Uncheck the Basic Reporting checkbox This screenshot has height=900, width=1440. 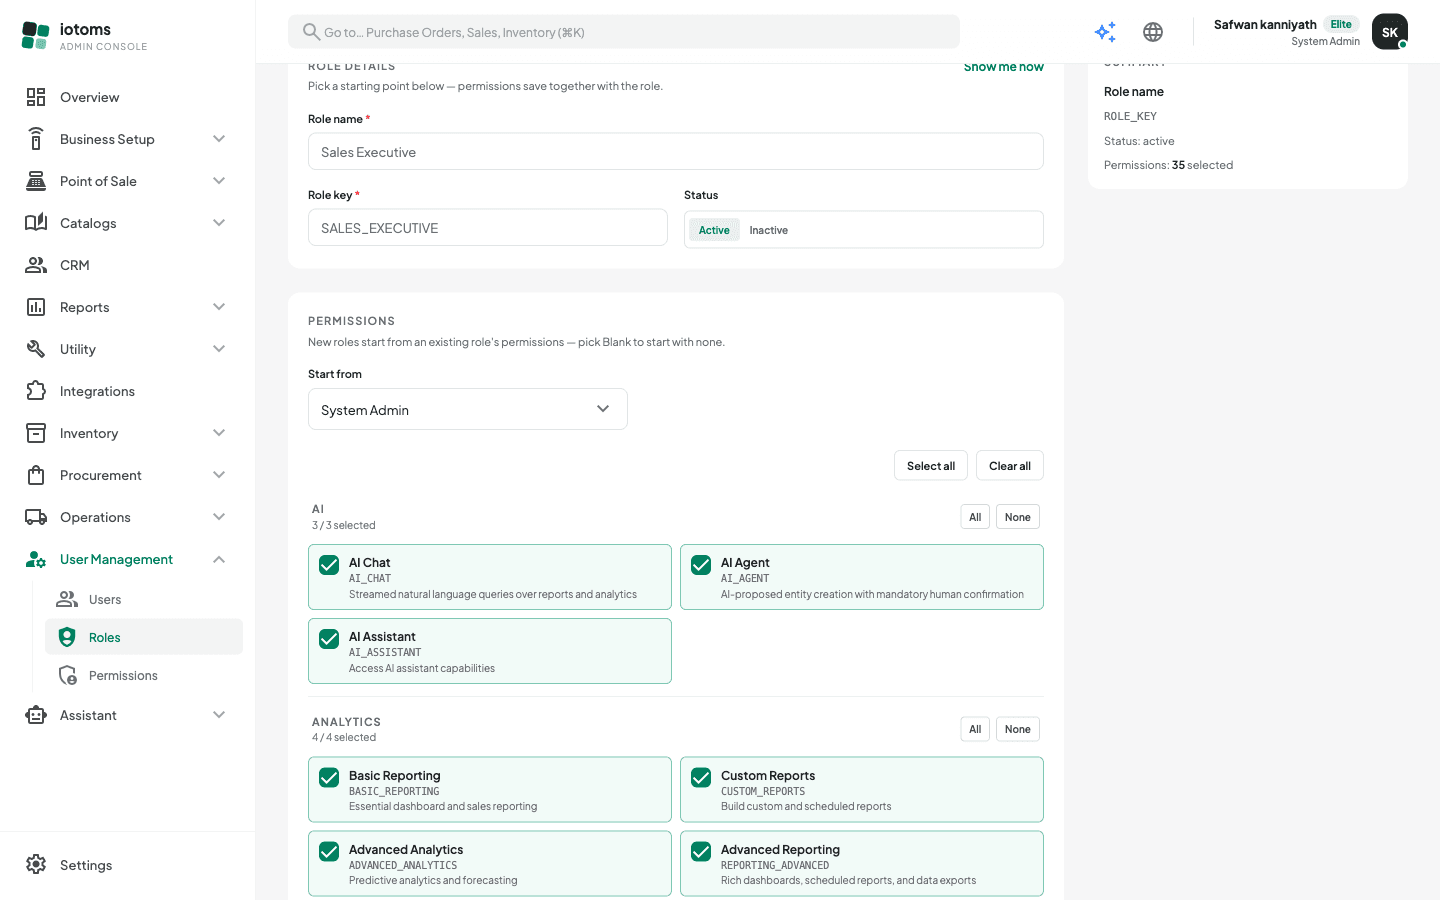point(329,777)
